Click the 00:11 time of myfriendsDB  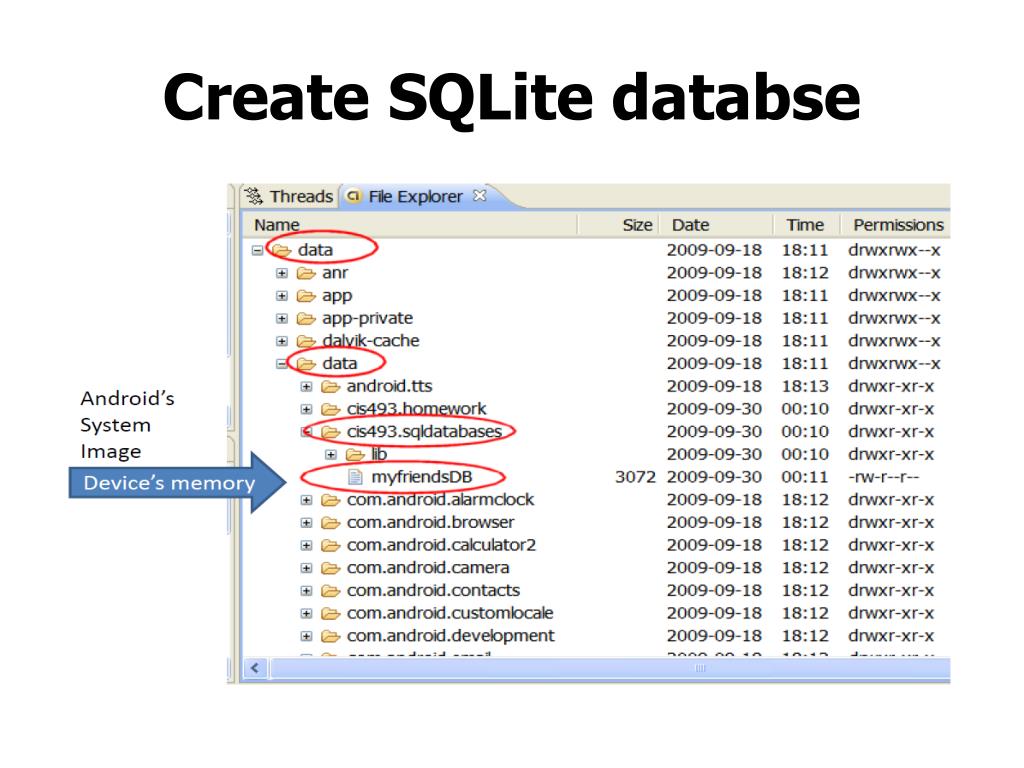tap(805, 477)
